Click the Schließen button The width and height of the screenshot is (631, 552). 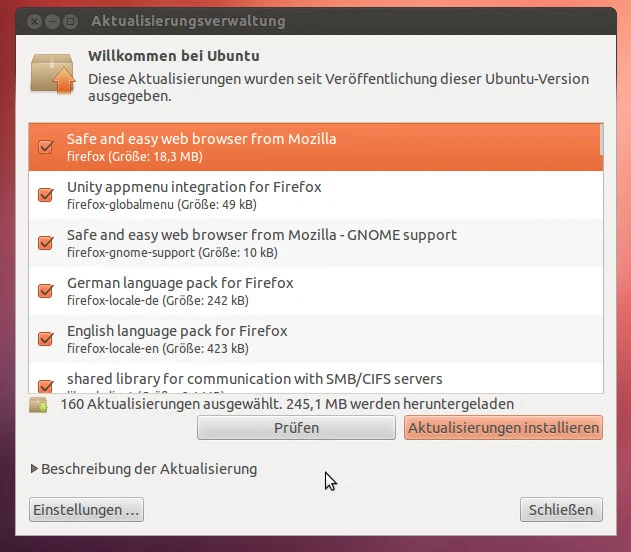[561, 510]
